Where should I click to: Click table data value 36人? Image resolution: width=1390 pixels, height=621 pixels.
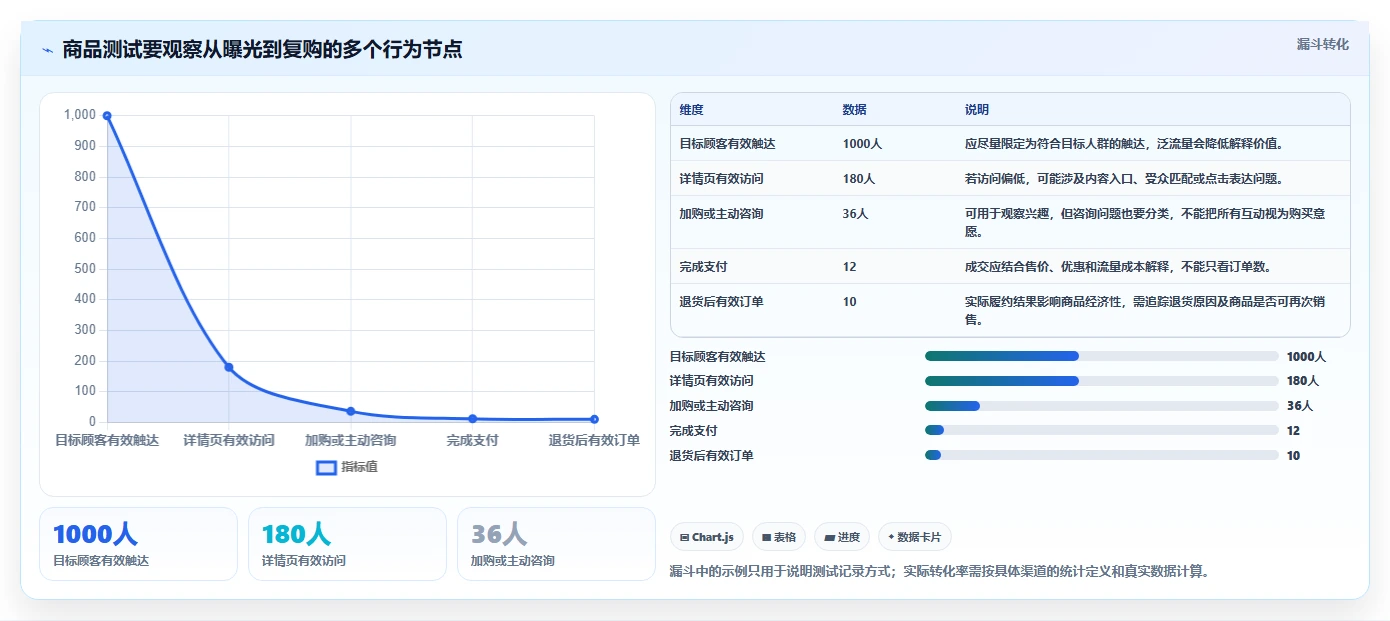[x=856, y=214]
